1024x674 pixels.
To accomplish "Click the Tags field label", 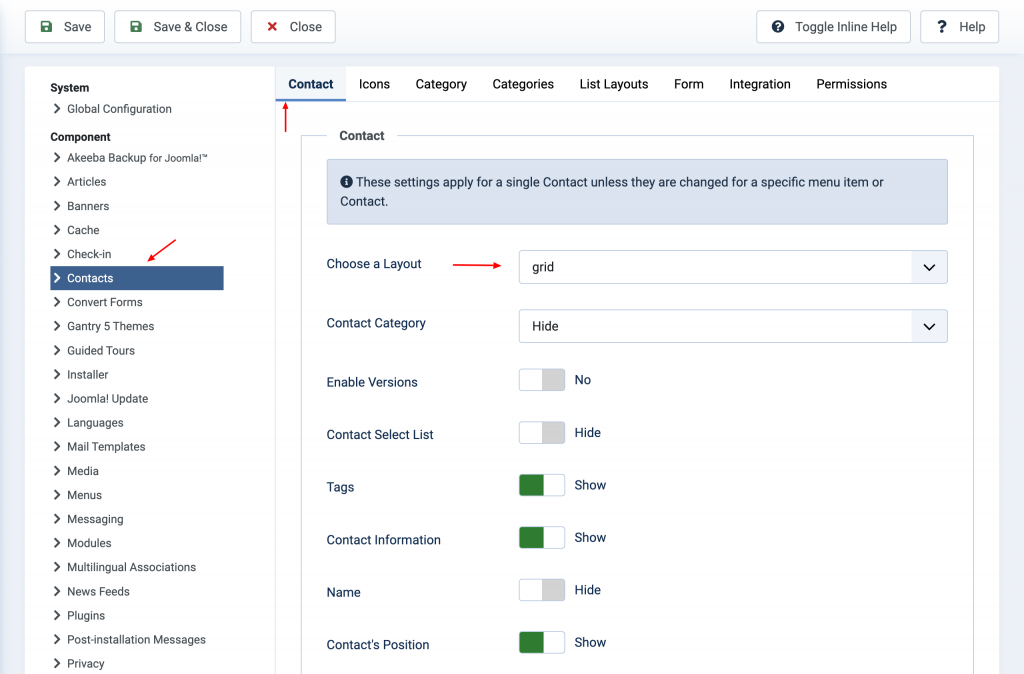I will 340,487.
